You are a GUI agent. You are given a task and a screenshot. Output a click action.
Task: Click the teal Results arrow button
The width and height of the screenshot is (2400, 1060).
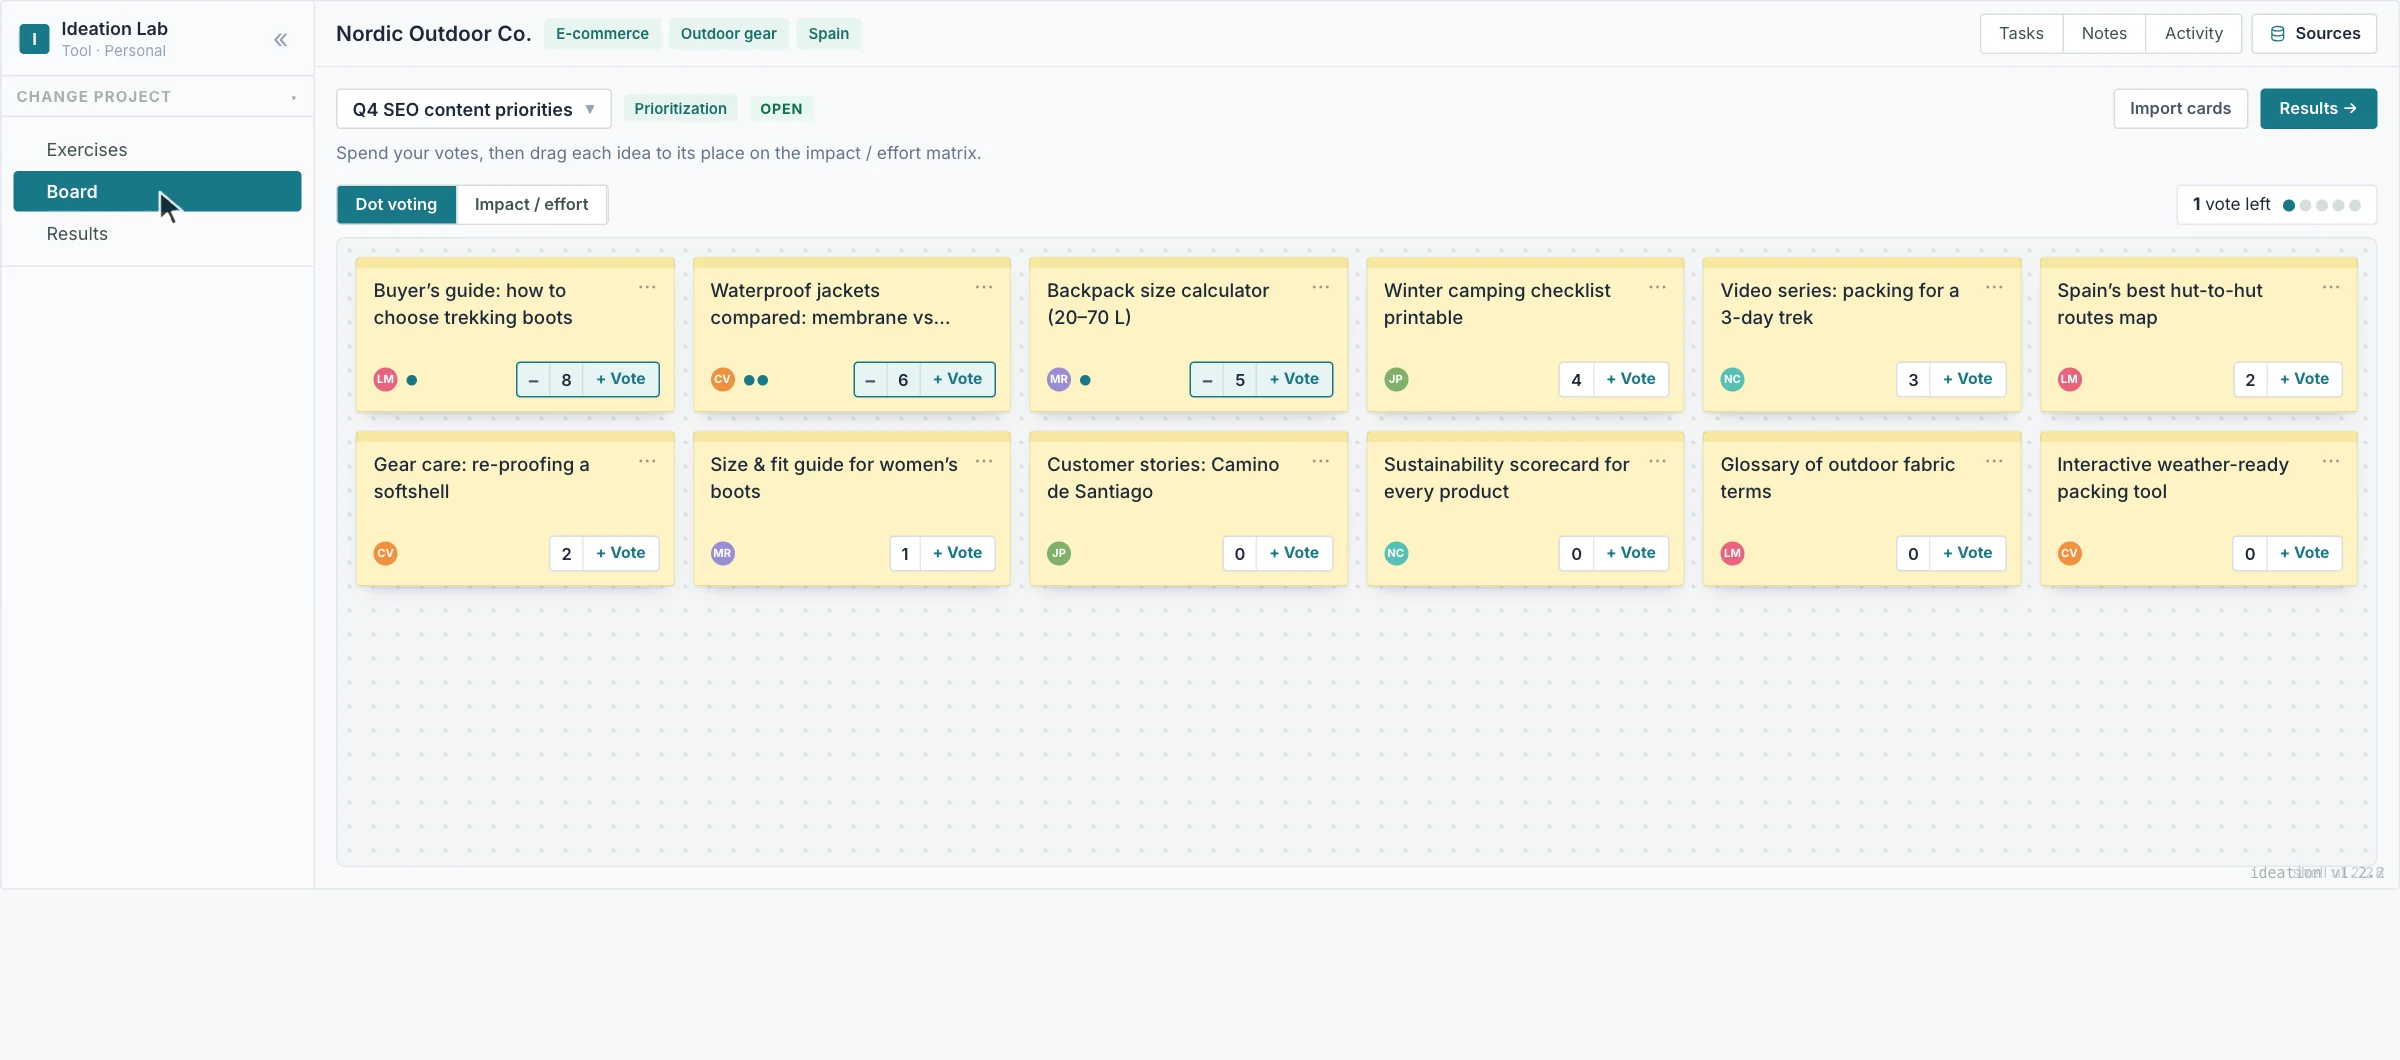(x=2318, y=109)
